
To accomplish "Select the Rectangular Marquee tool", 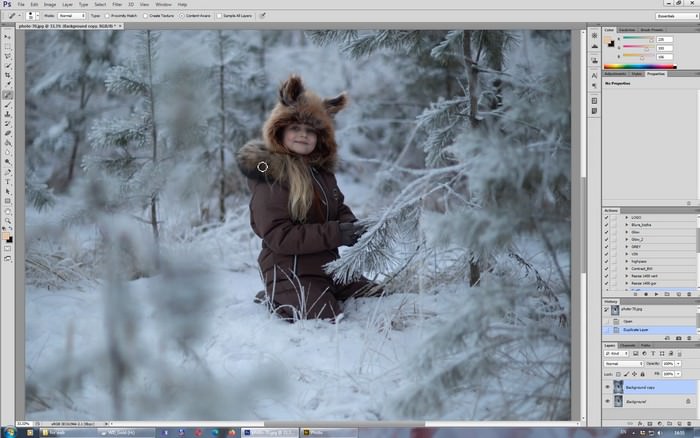I will click(x=8, y=46).
